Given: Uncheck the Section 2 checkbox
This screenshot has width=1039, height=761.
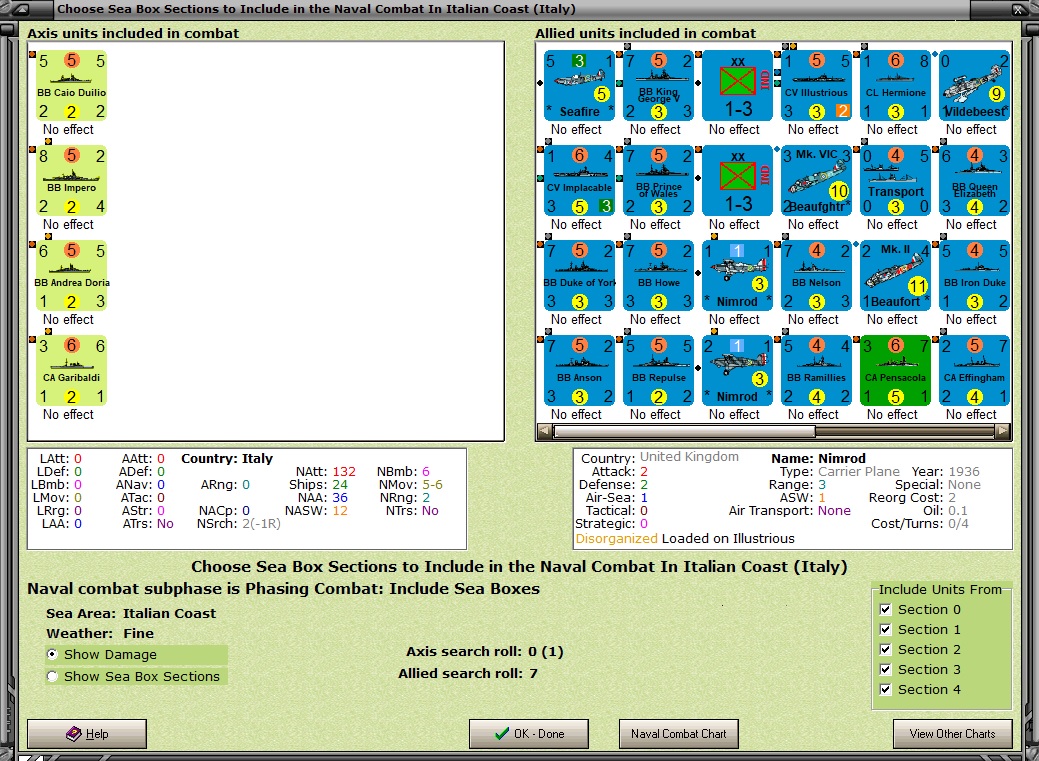Looking at the screenshot, I should click(885, 649).
